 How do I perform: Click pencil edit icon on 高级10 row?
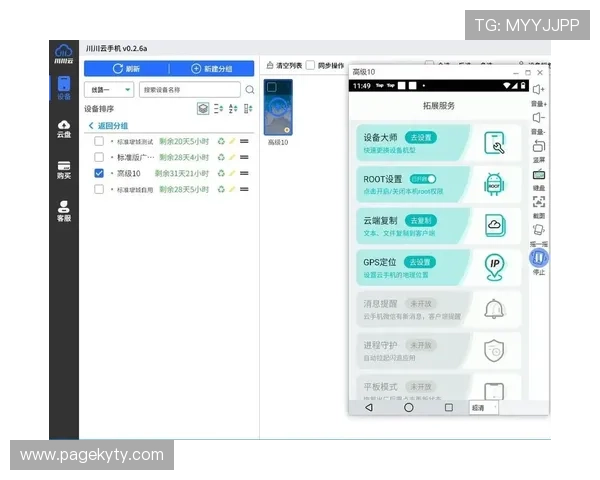pos(232,173)
